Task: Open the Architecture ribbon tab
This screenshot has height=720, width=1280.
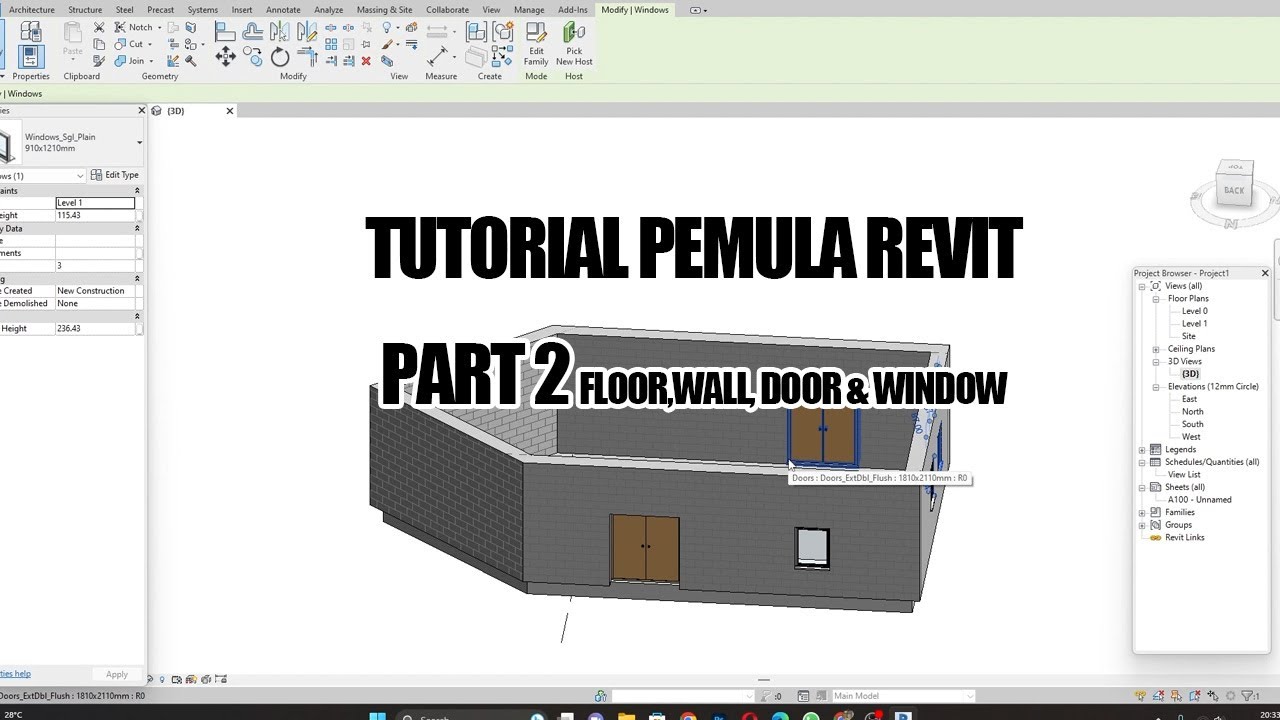Action: pos(31,10)
